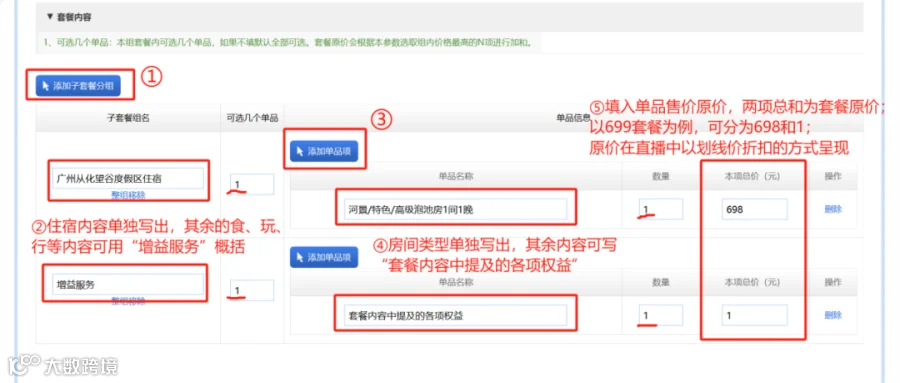
Task: Edit item name 套餐内容中提及的各项权益
Action: [456, 315]
